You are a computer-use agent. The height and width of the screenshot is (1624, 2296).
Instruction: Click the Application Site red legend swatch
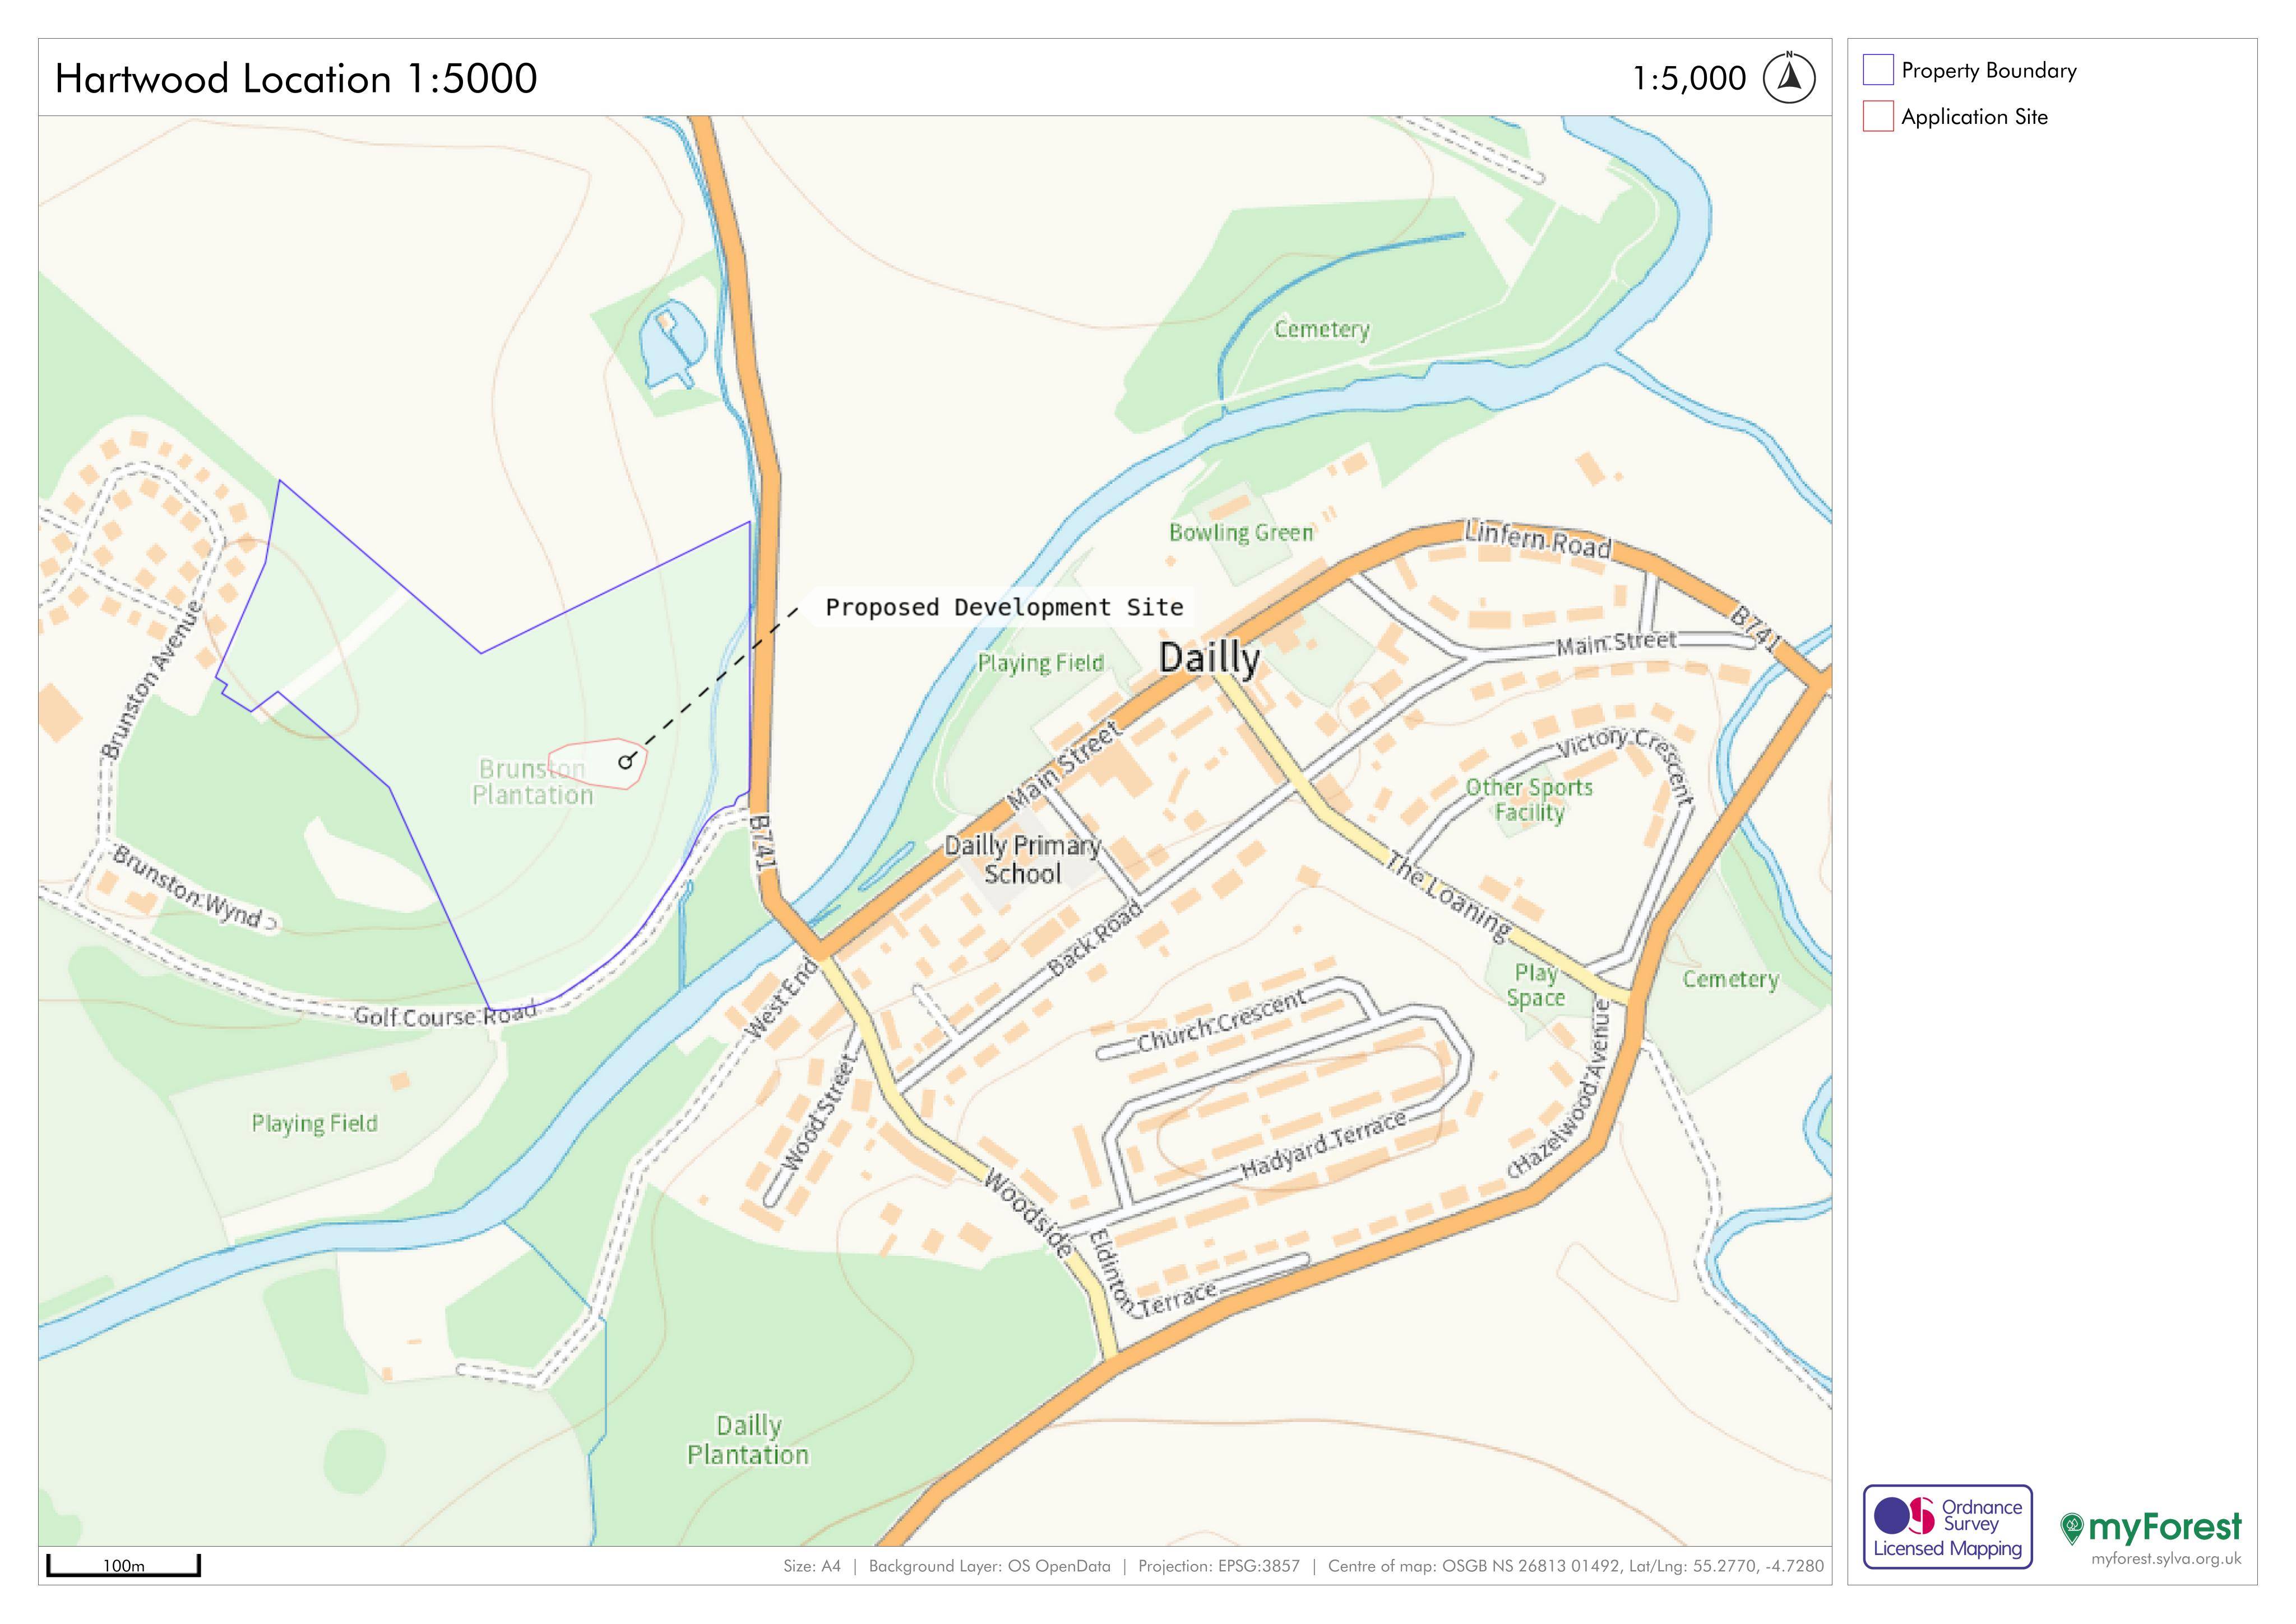[1878, 116]
